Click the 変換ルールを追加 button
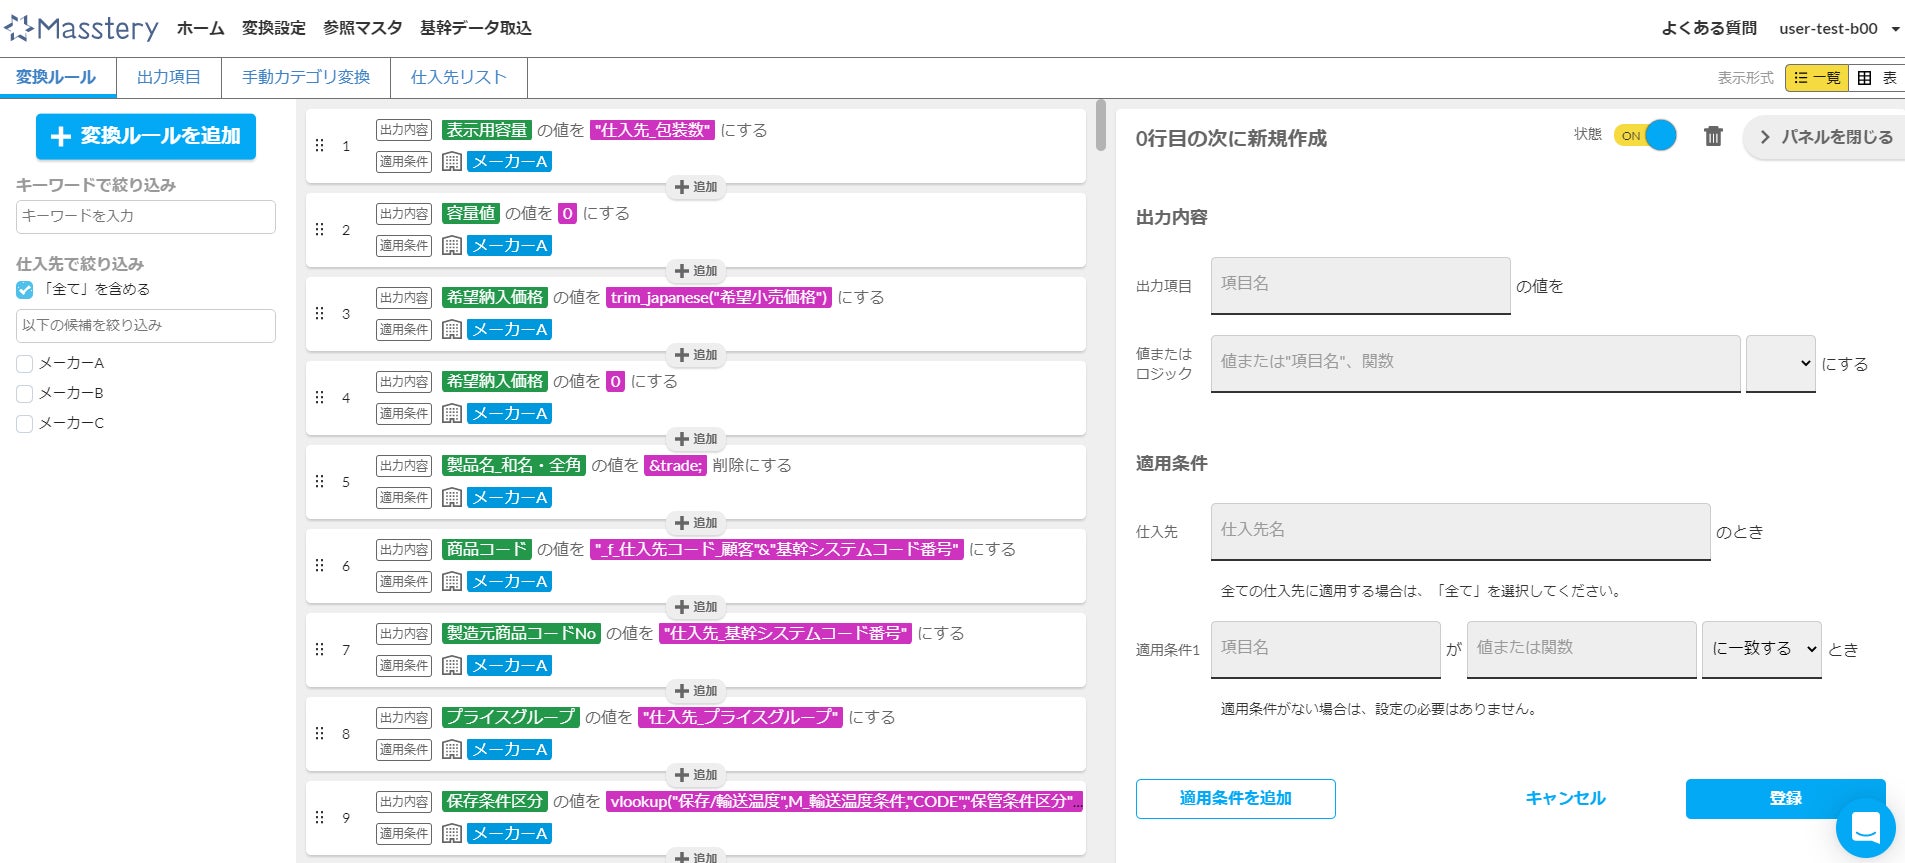 (x=146, y=136)
